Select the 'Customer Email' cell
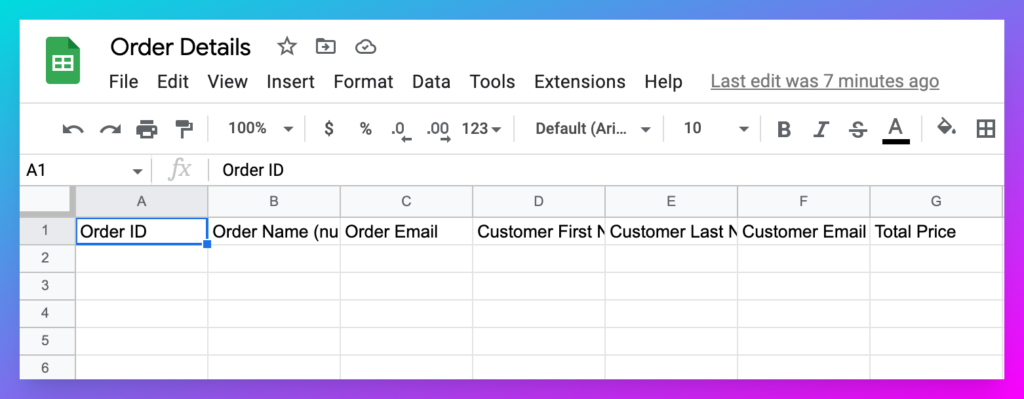 pyautogui.click(x=804, y=231)
